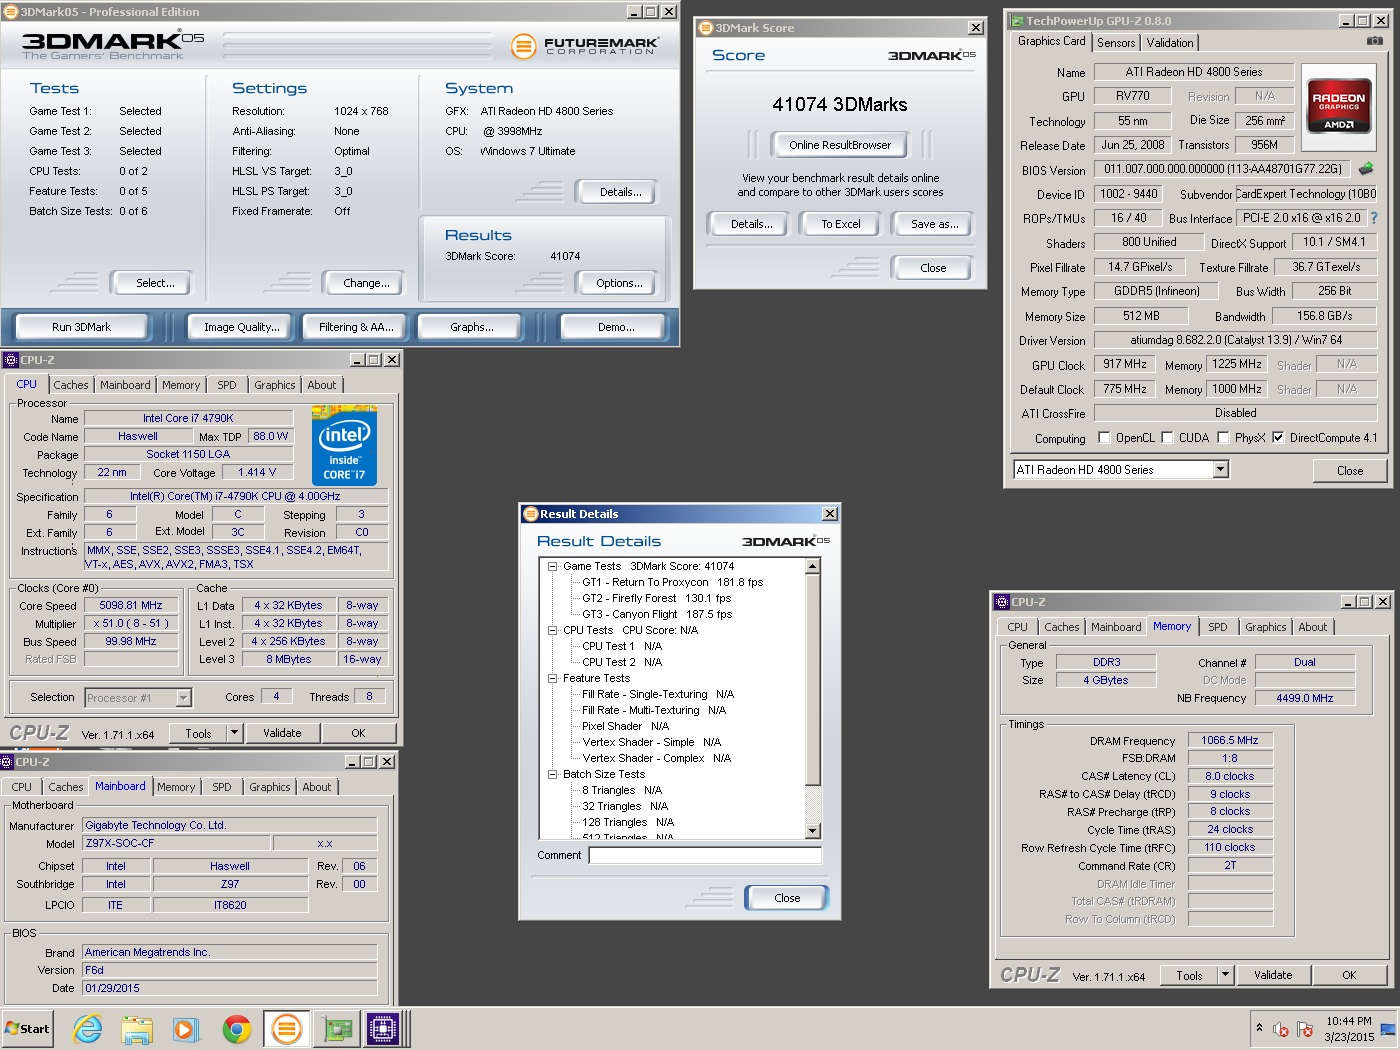Enable the PhysX checkbox
Image resolution: width=1400 pixels, height=1050 pixels.
(x=1223, y=437)
